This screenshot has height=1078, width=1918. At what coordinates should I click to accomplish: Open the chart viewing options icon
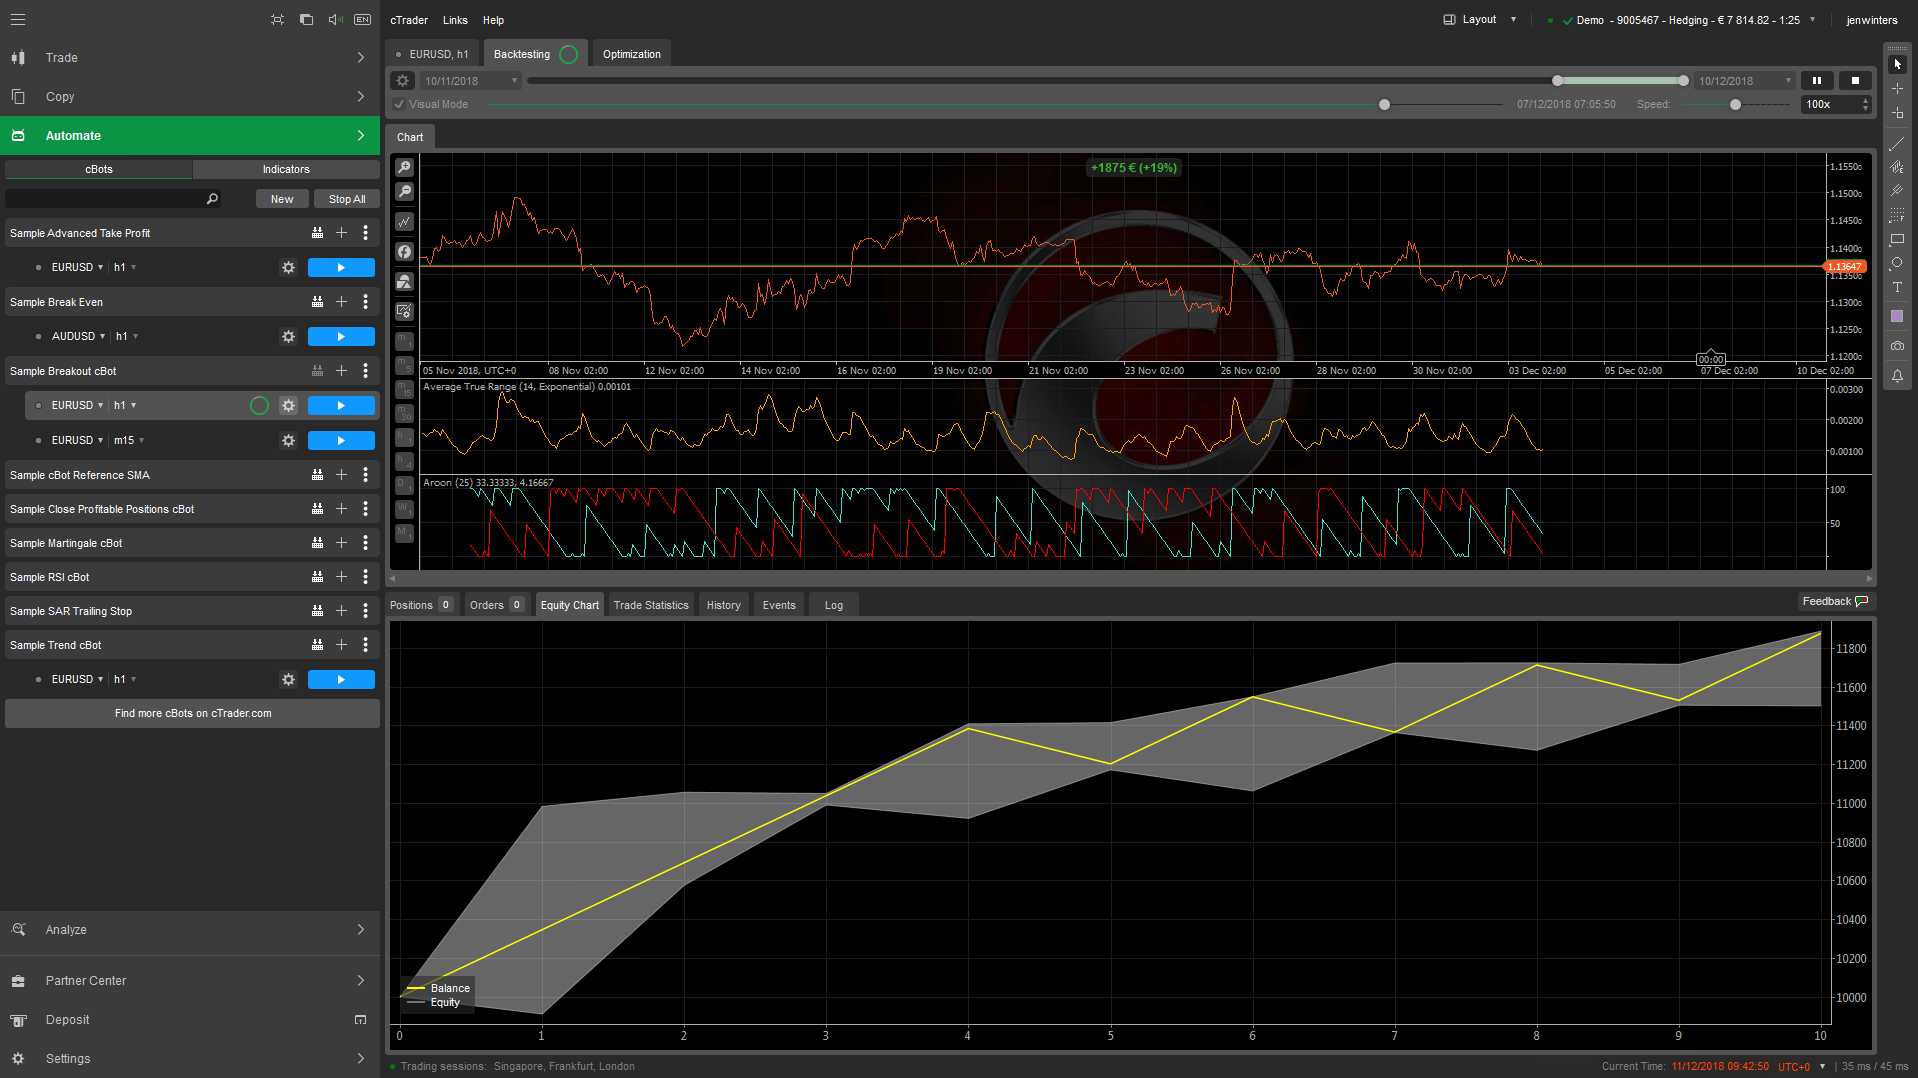[404, 312]
